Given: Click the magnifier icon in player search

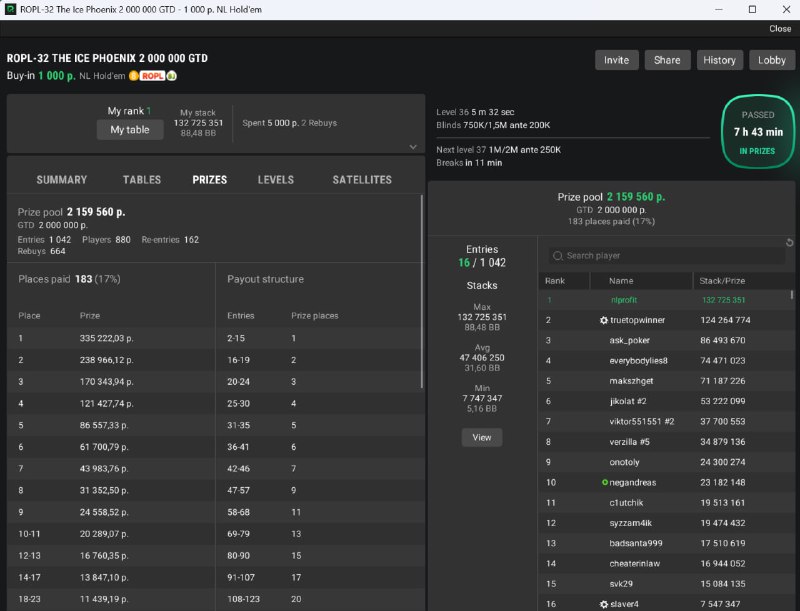Looking at the screenshot, I should pos(557,256).
